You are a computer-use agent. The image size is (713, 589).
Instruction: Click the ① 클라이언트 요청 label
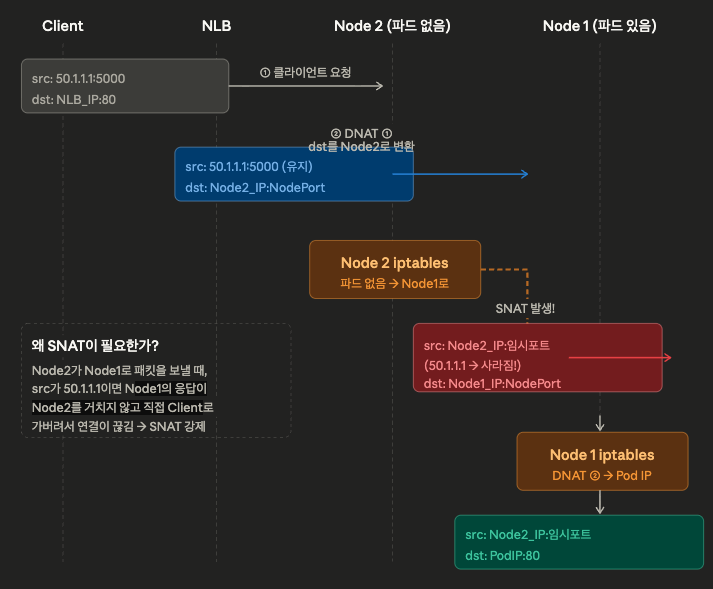point(306,72)
